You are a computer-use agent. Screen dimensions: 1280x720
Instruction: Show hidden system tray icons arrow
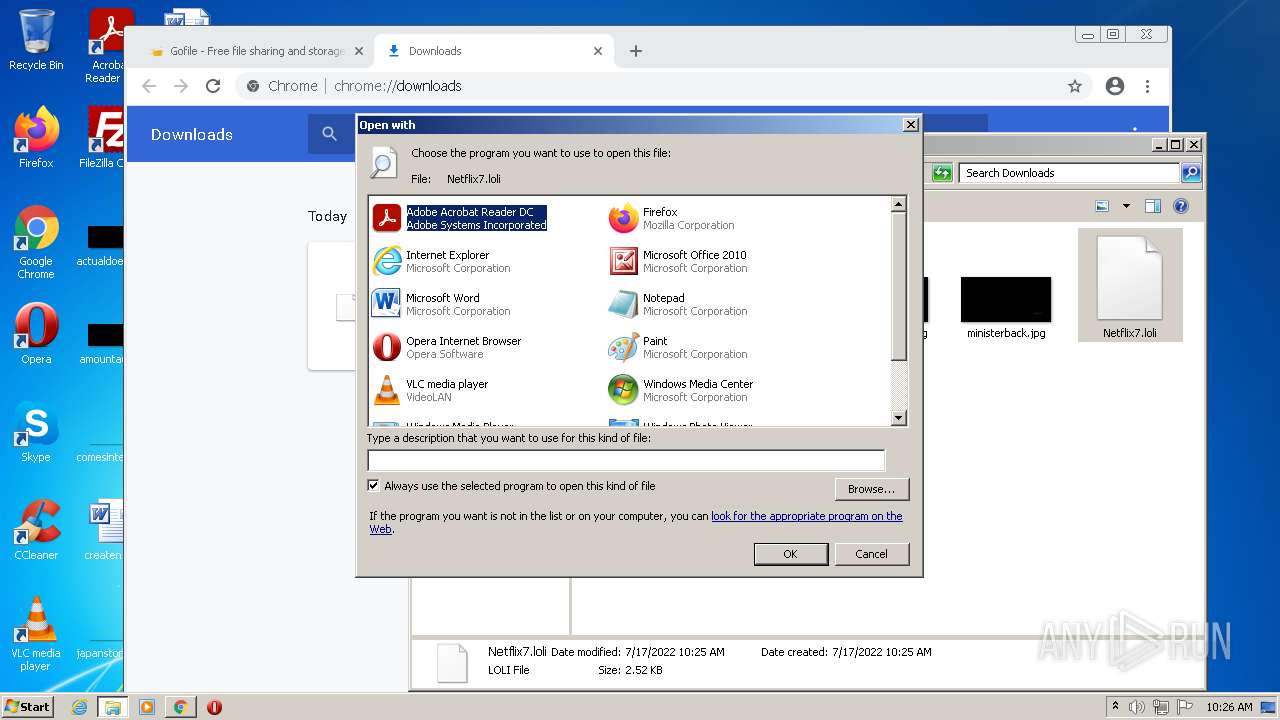point(1115,707)
